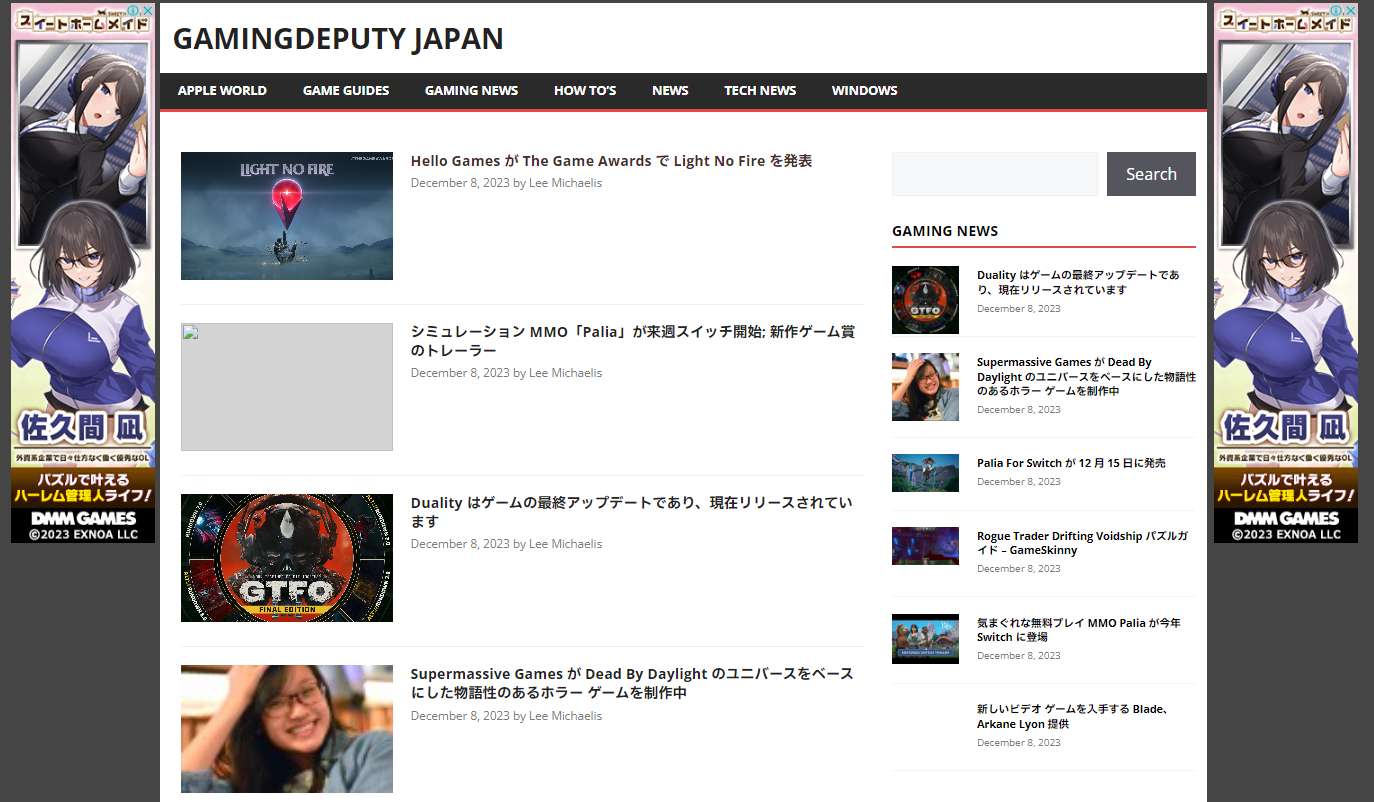Click the GTFO Final Edition article thumbnail

(x=287, y=558)
